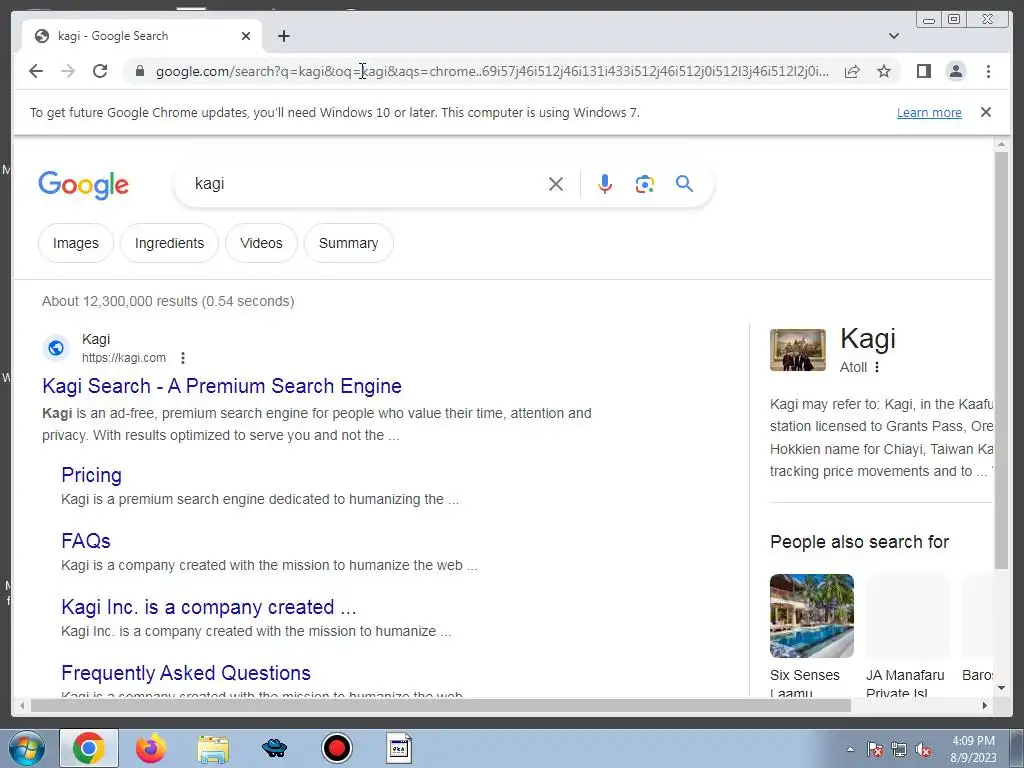Search by image with Google Lens
This screenshot has height=768, width=1024.
pos(645,184)
